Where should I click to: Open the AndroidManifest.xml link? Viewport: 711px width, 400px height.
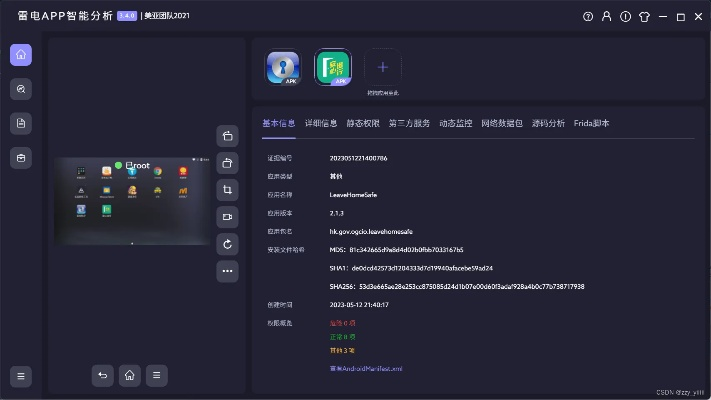(366, 369)
